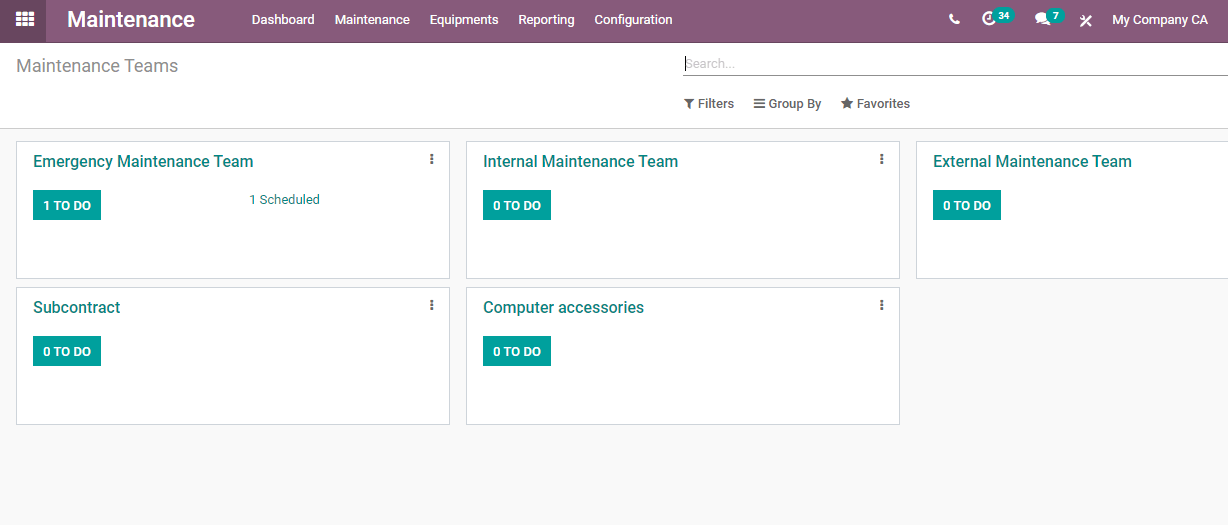
Task: Open conversations chat icon with 7 badge
Action: coord(1048,18)
